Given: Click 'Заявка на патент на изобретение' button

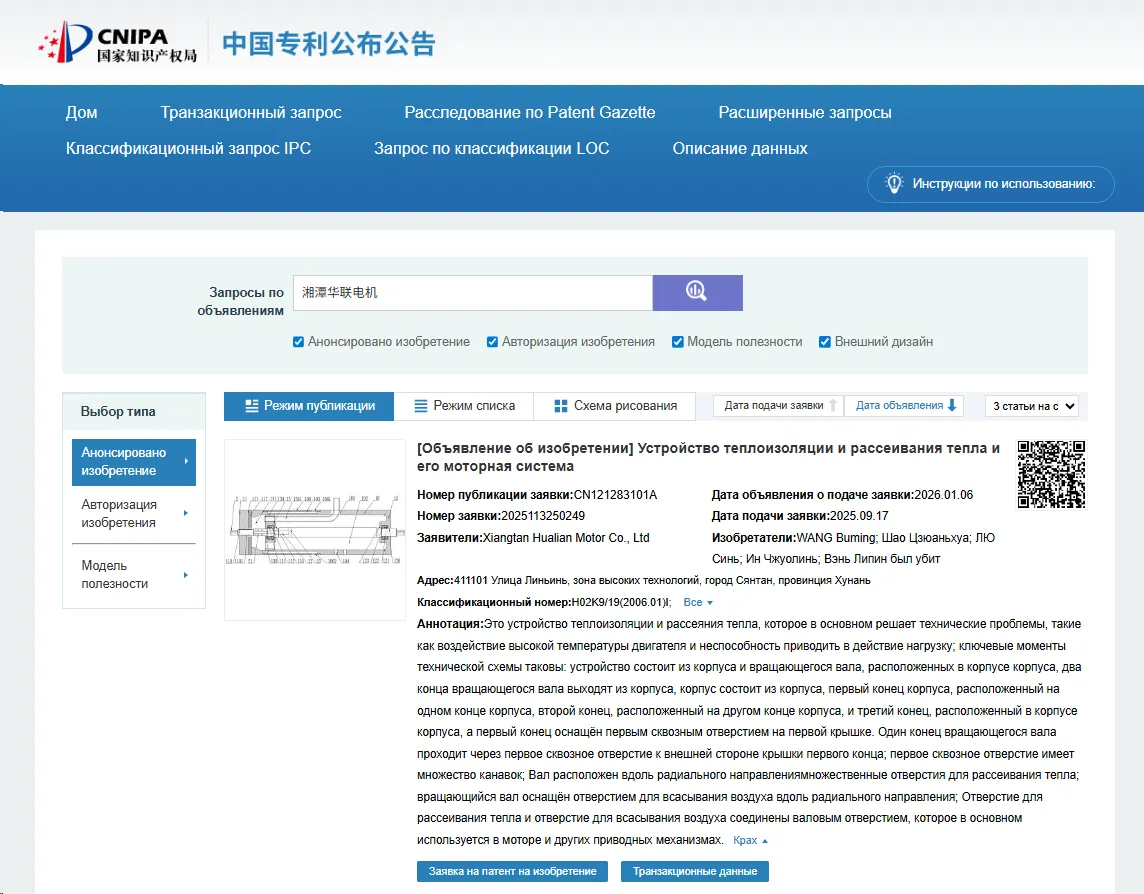Looking at the screenshot, I should tap(512, 871).
